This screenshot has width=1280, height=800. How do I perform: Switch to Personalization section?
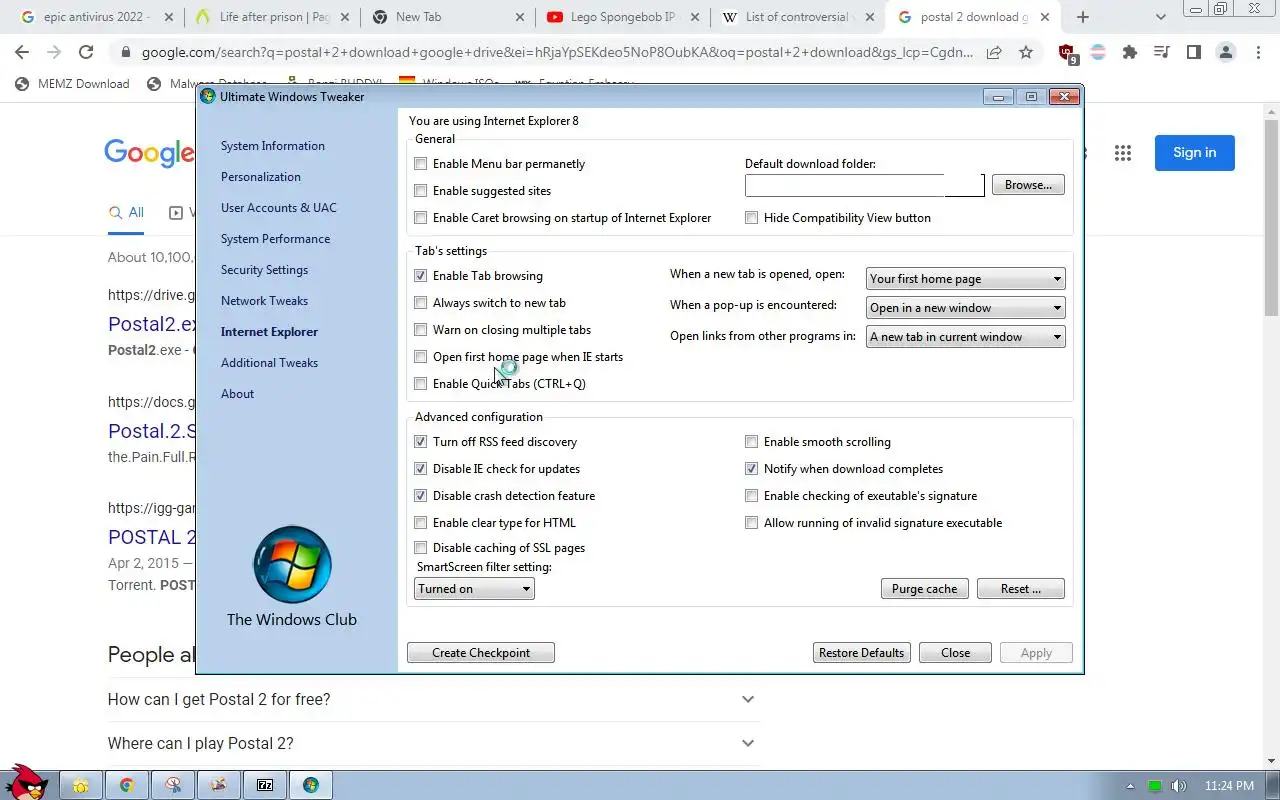pos(261,177)
